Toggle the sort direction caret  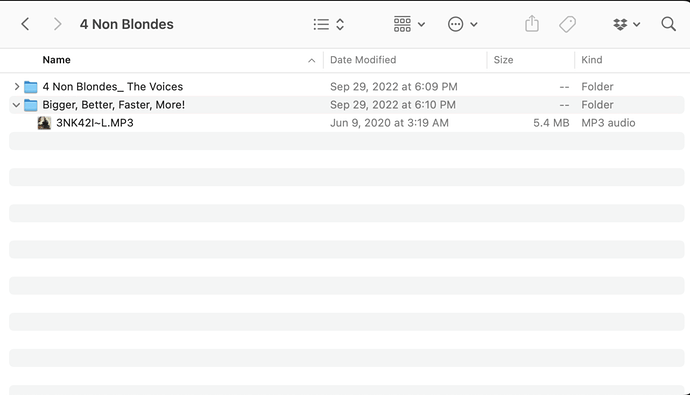(x=312, y=60)
